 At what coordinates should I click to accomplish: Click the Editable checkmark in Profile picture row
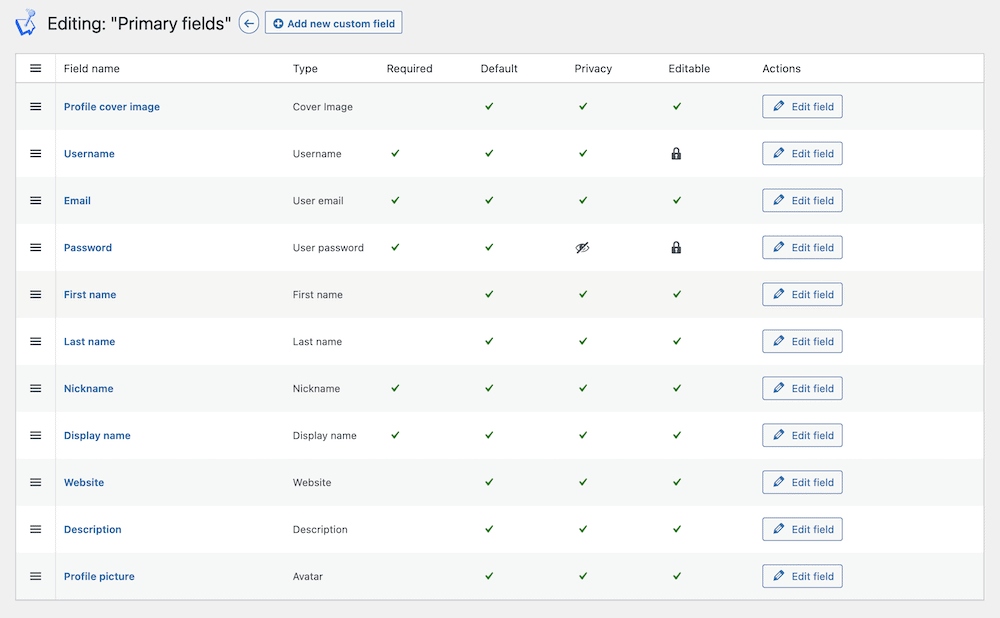(x=677, y=576)
